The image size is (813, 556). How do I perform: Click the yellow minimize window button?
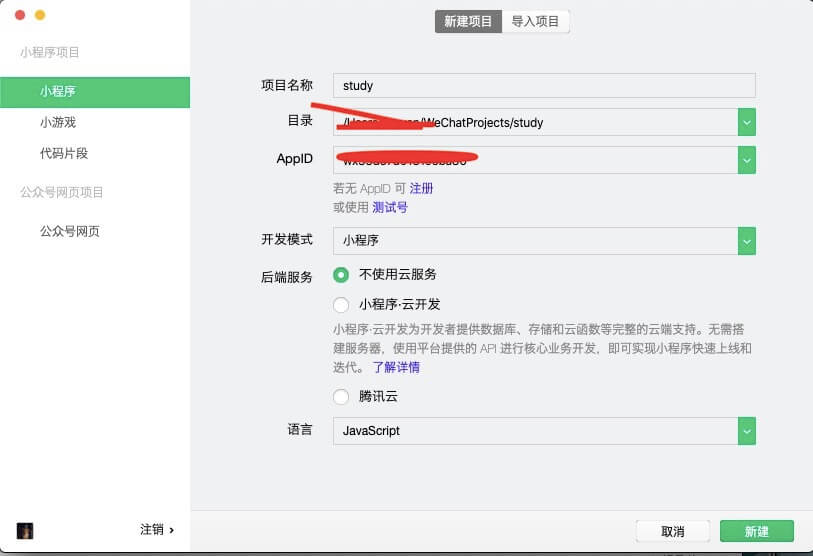pyautogui.click(x=40, y=15)
